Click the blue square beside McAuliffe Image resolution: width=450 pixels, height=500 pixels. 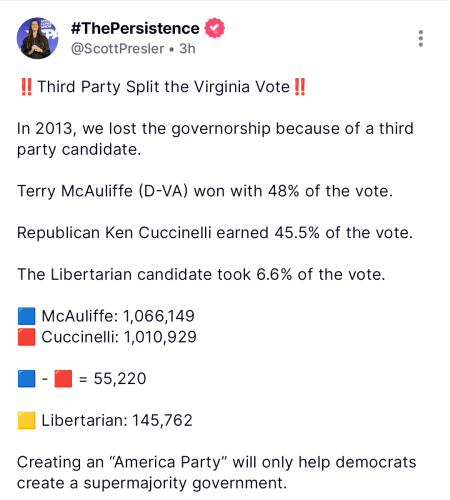[26, 316]
